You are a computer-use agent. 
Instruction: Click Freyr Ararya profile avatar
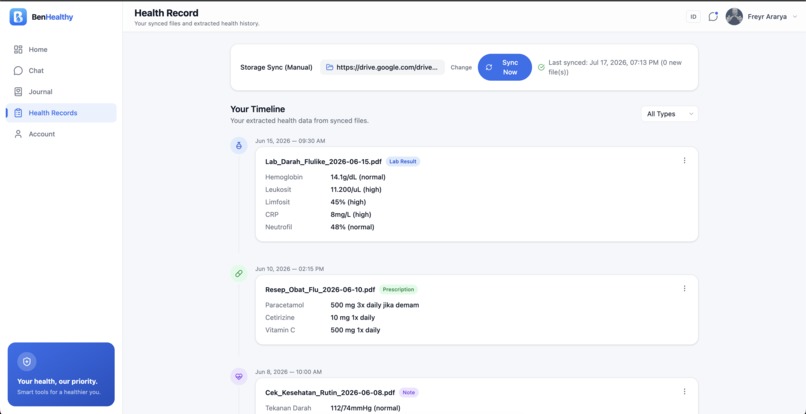[734, 16]
